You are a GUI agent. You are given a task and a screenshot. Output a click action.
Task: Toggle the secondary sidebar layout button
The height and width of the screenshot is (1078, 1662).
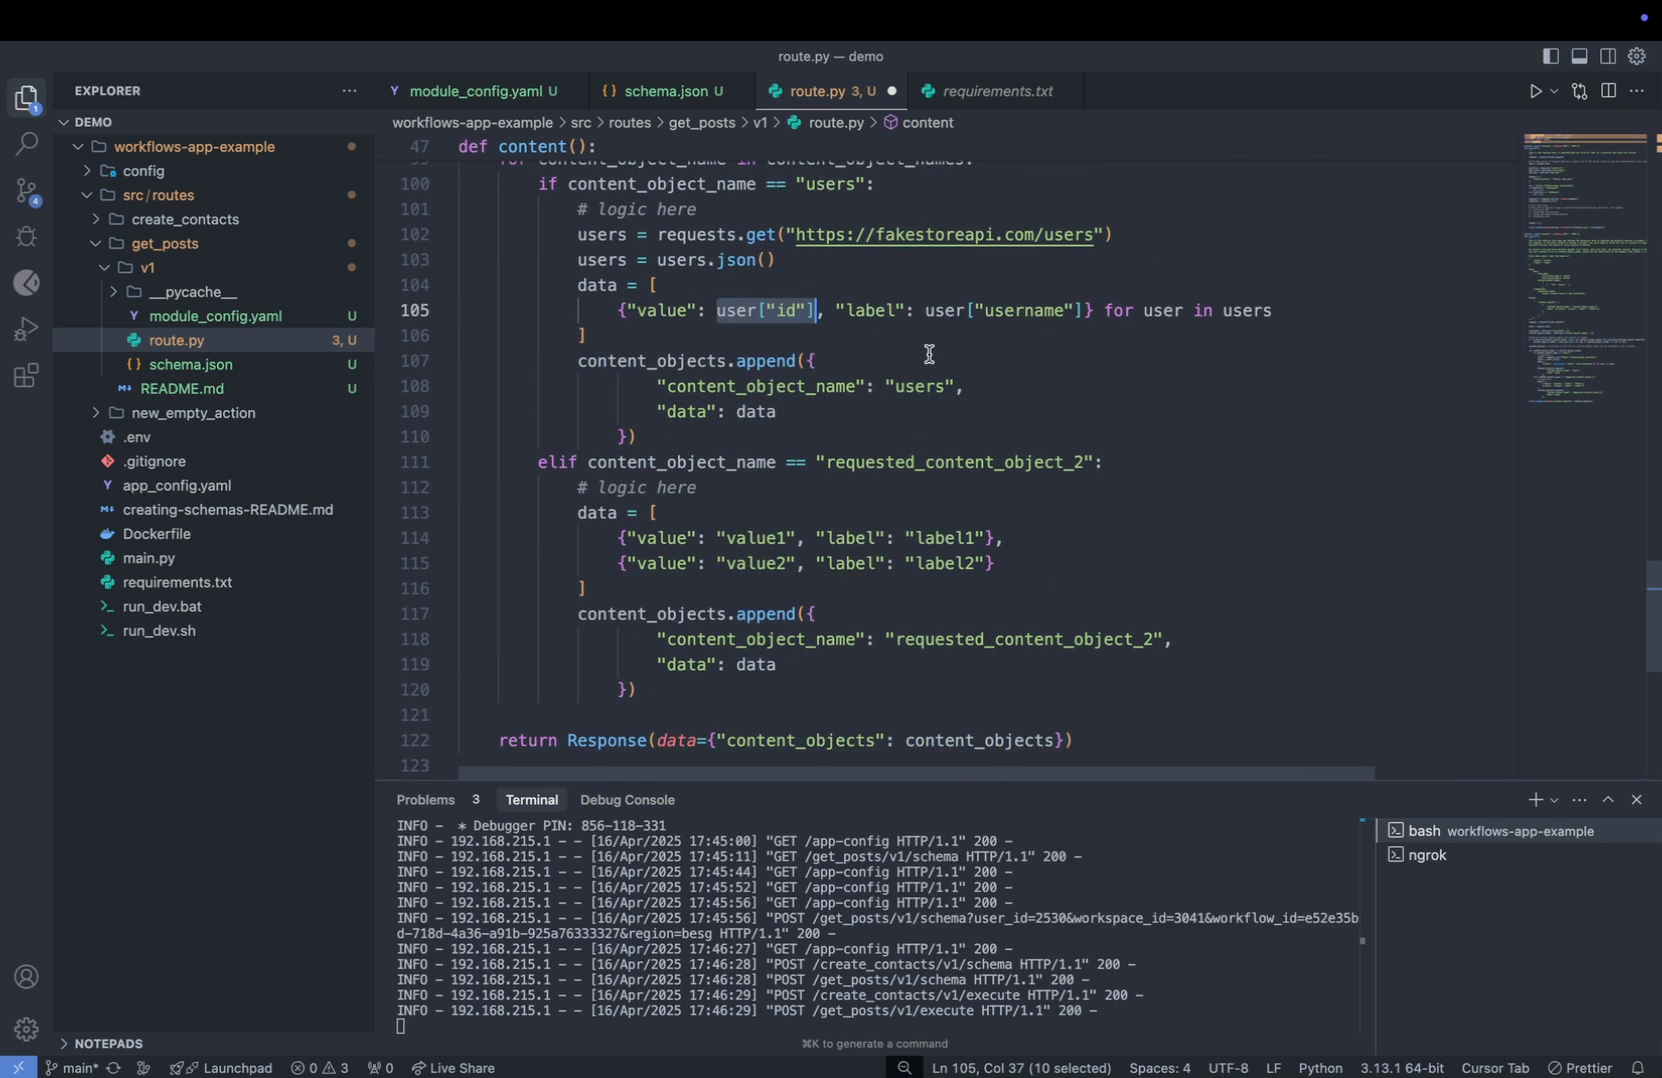pos(1608,57)
